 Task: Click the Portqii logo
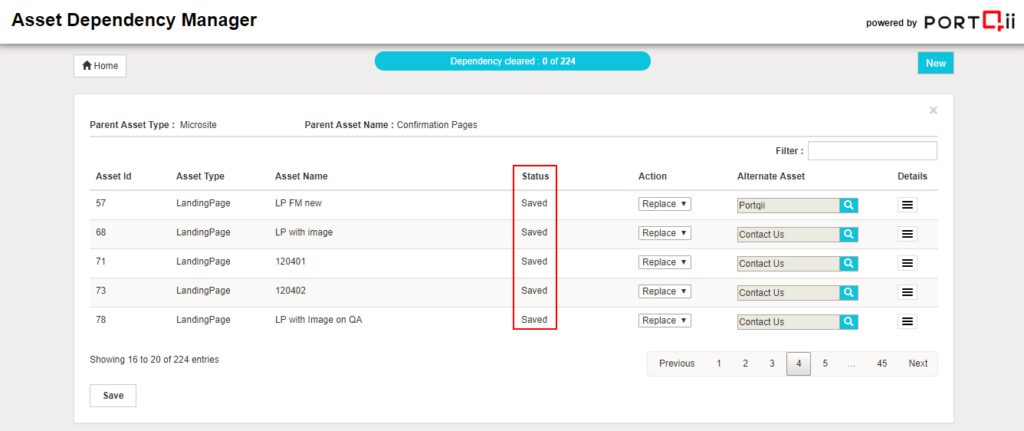point(970,22)
